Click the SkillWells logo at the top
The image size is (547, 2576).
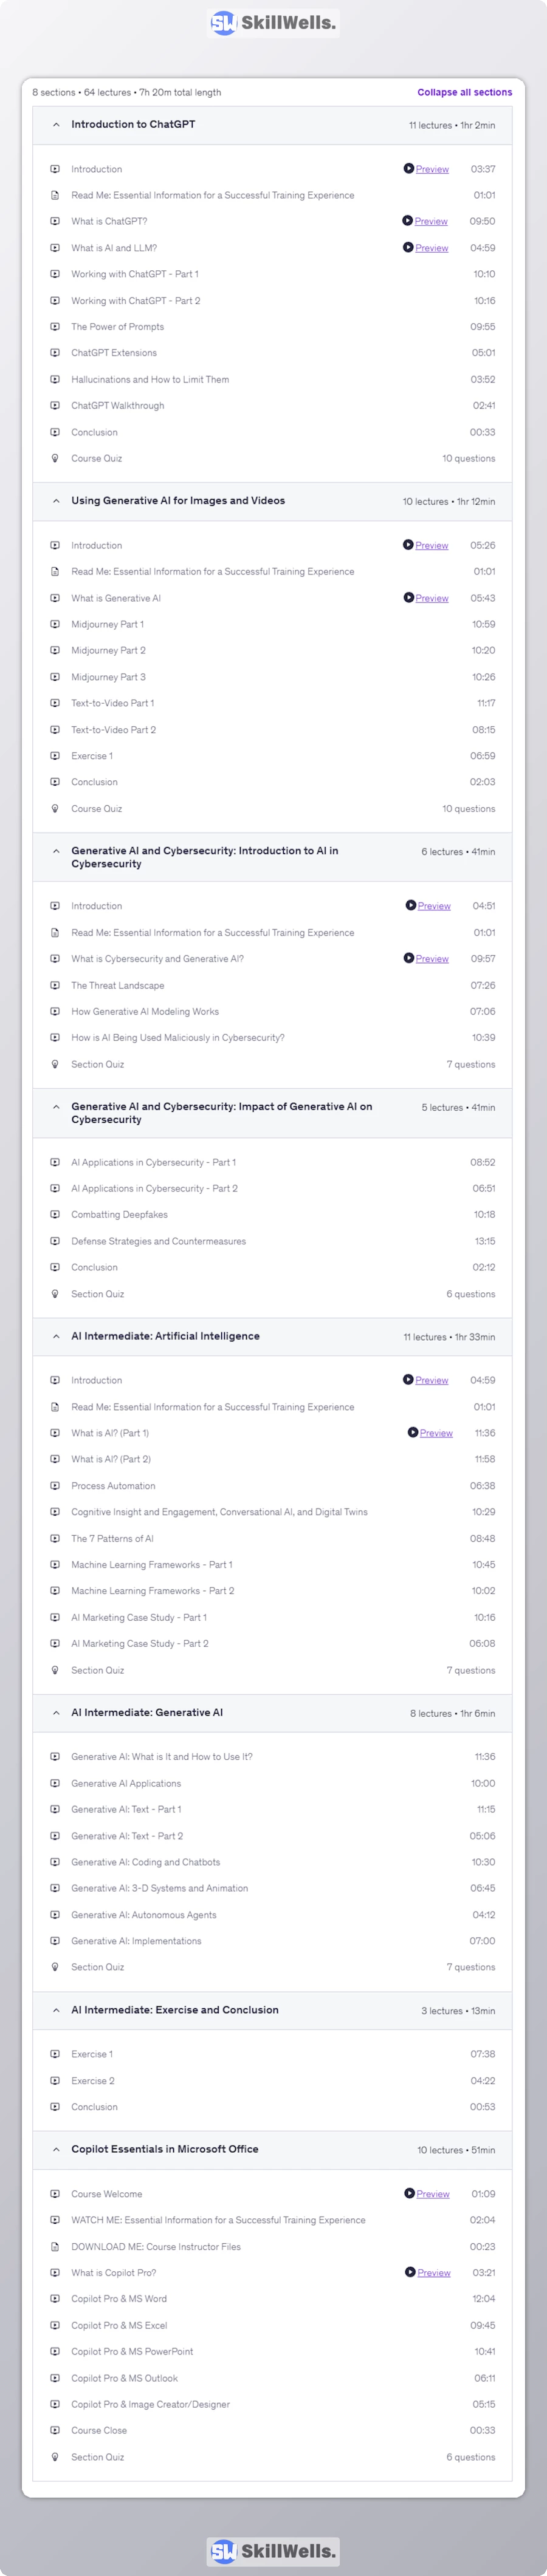[x=273, y=22]
